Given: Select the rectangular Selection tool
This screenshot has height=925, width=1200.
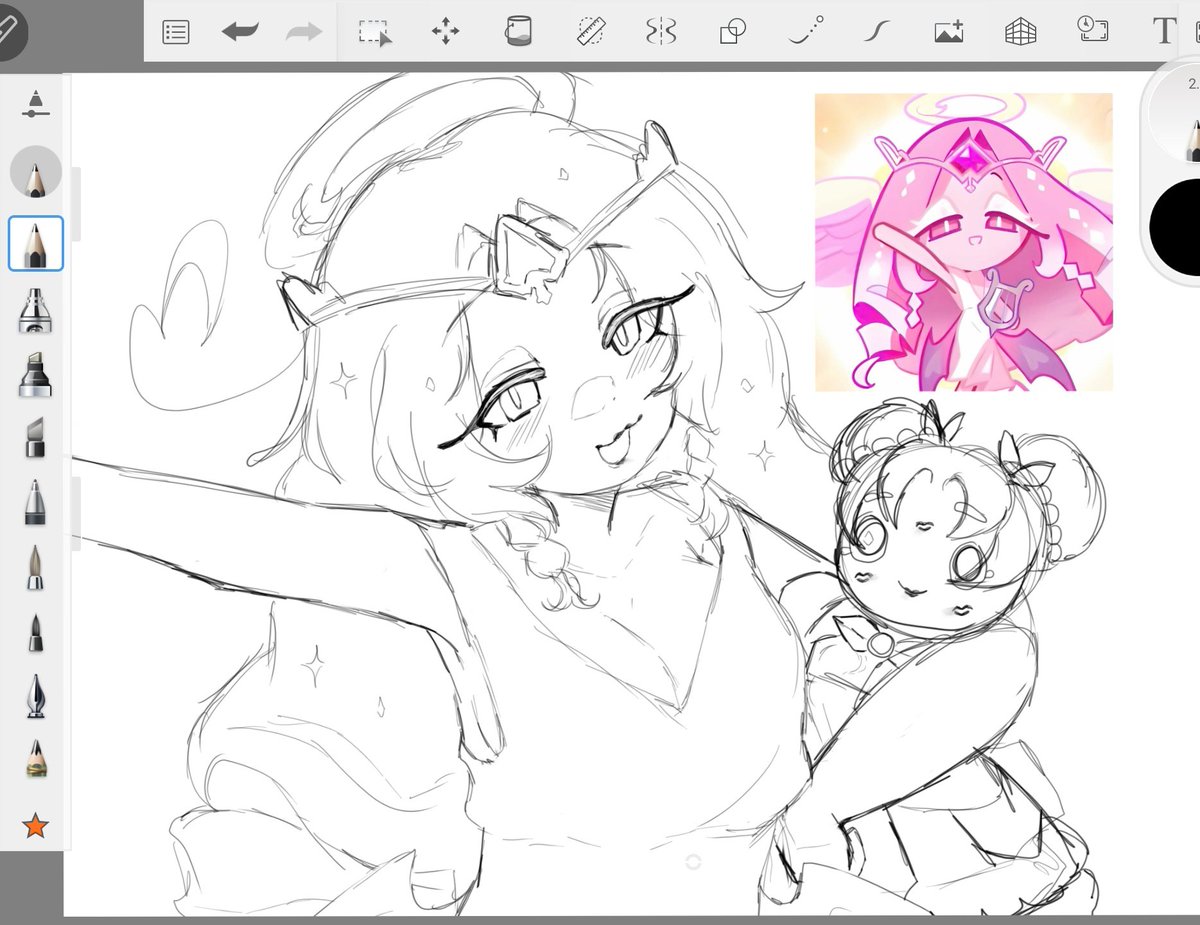Looking at the screenshot, I should tap(375, 32).
